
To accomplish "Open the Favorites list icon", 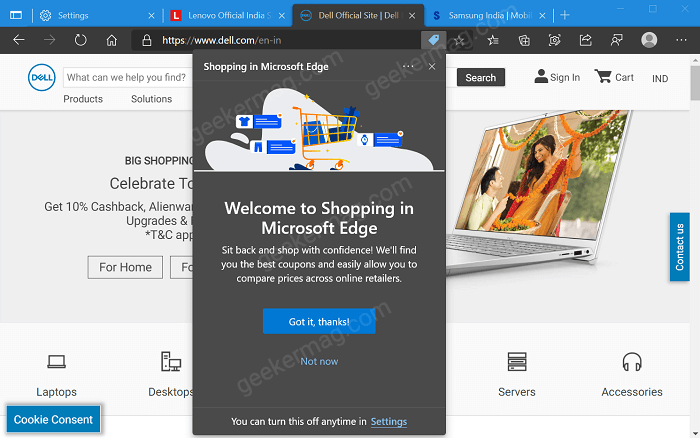I will (x=493, y=40).
